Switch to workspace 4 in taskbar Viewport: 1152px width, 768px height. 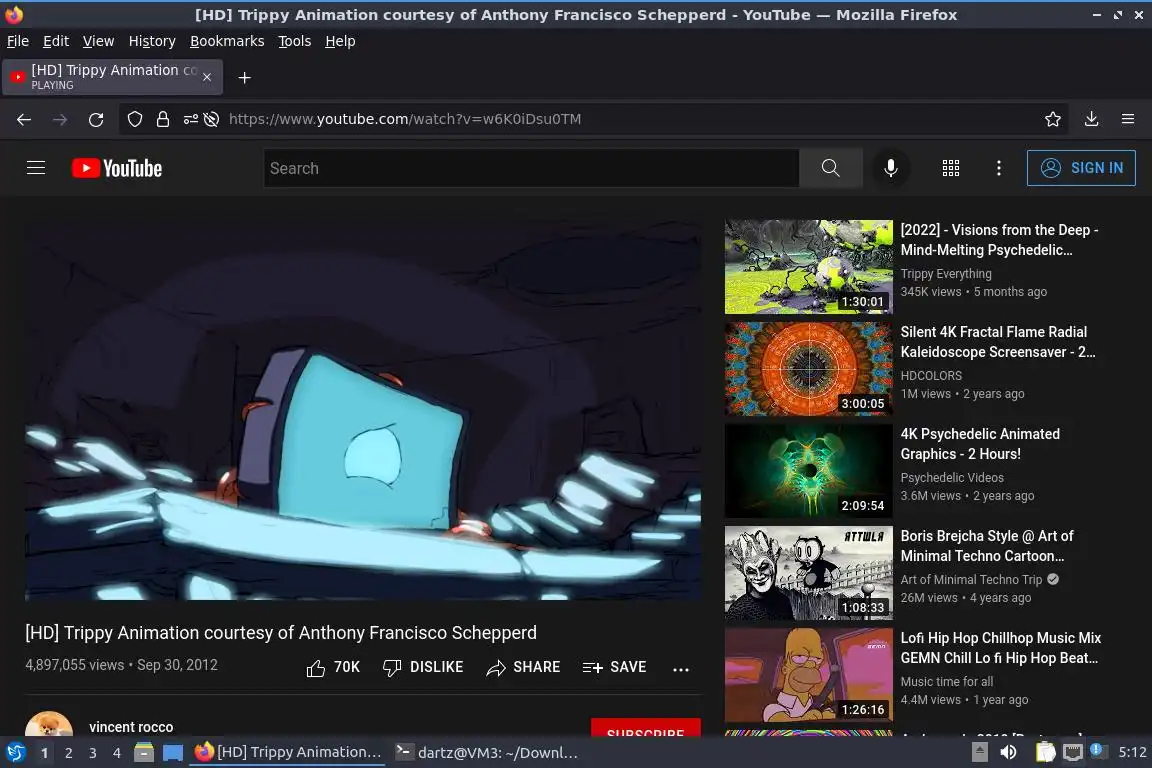click(116, 753)
